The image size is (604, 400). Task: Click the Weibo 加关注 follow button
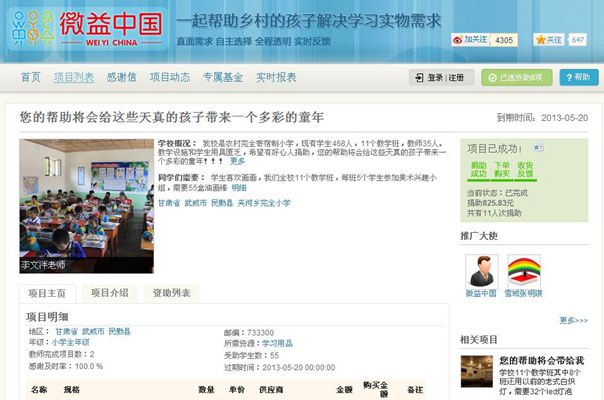tap(471, 40)
